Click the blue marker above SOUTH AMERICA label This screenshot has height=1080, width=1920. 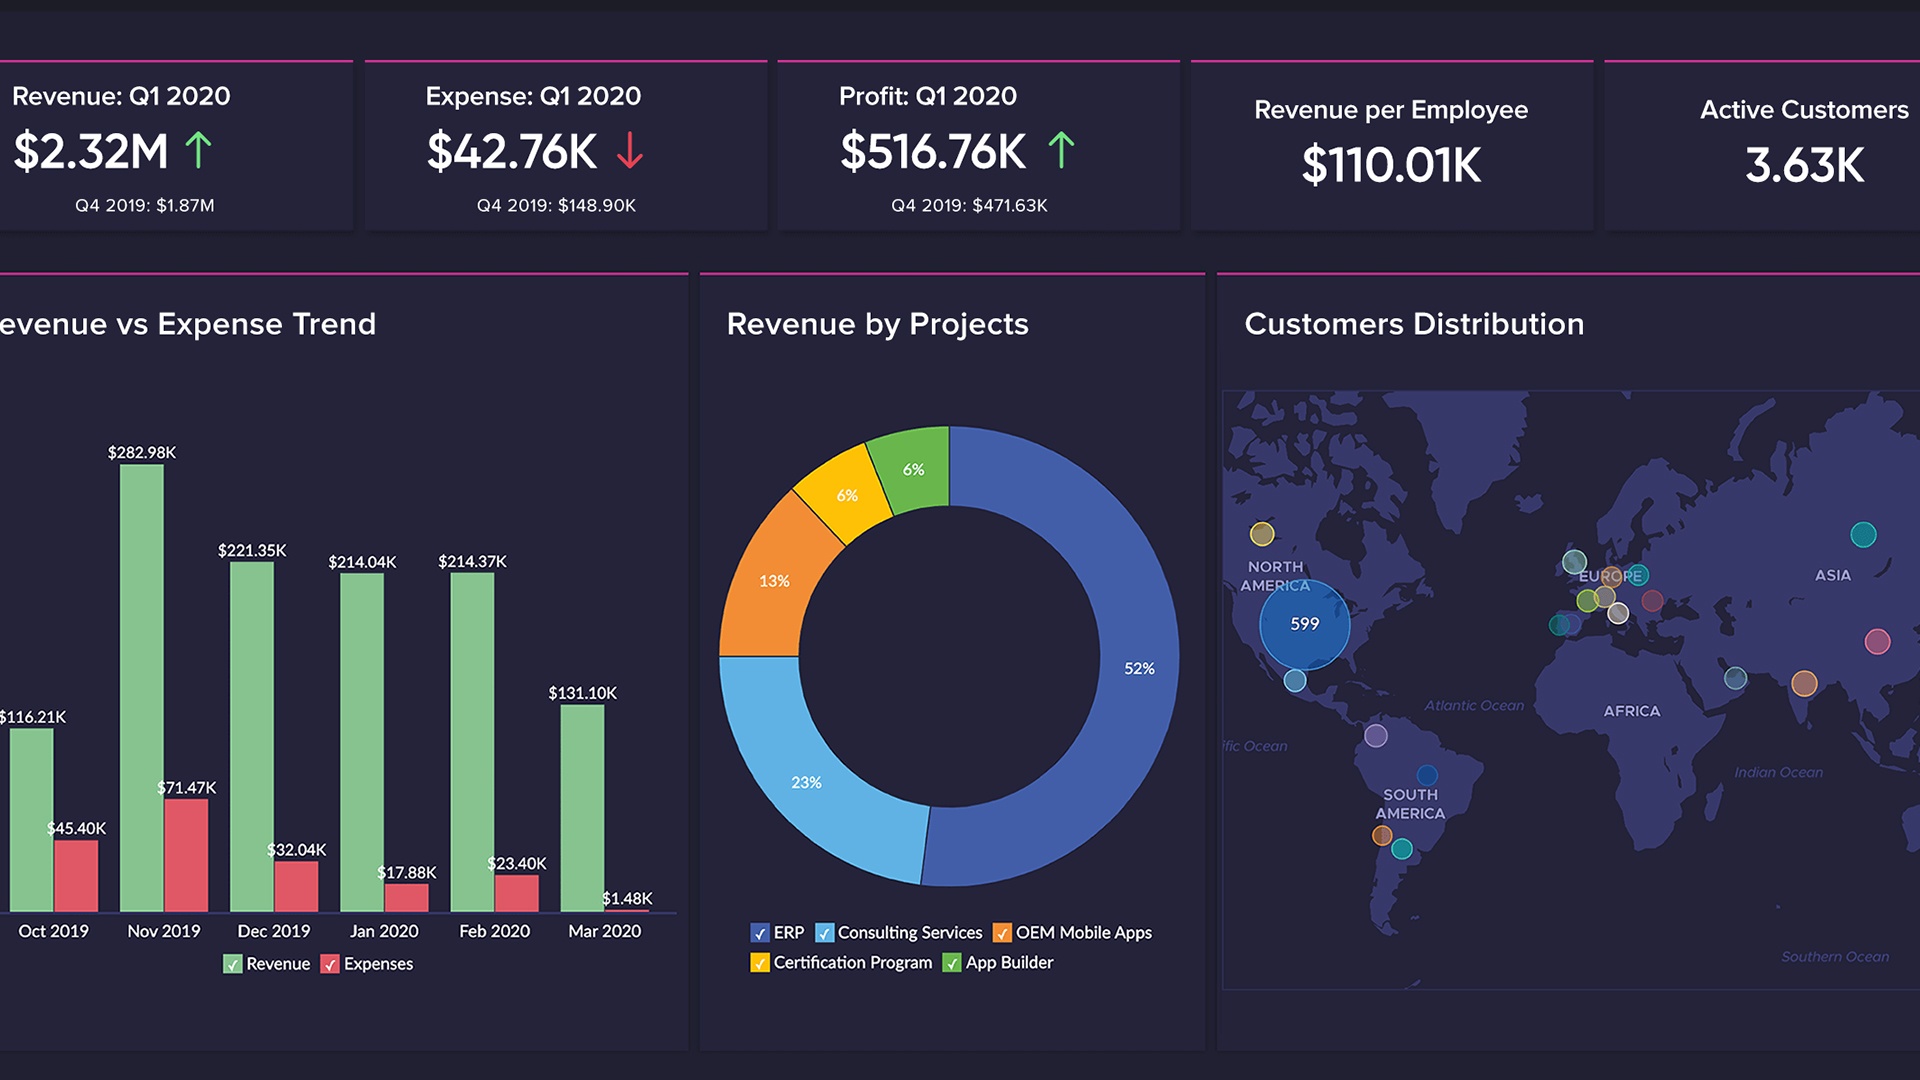[1427, 775]
